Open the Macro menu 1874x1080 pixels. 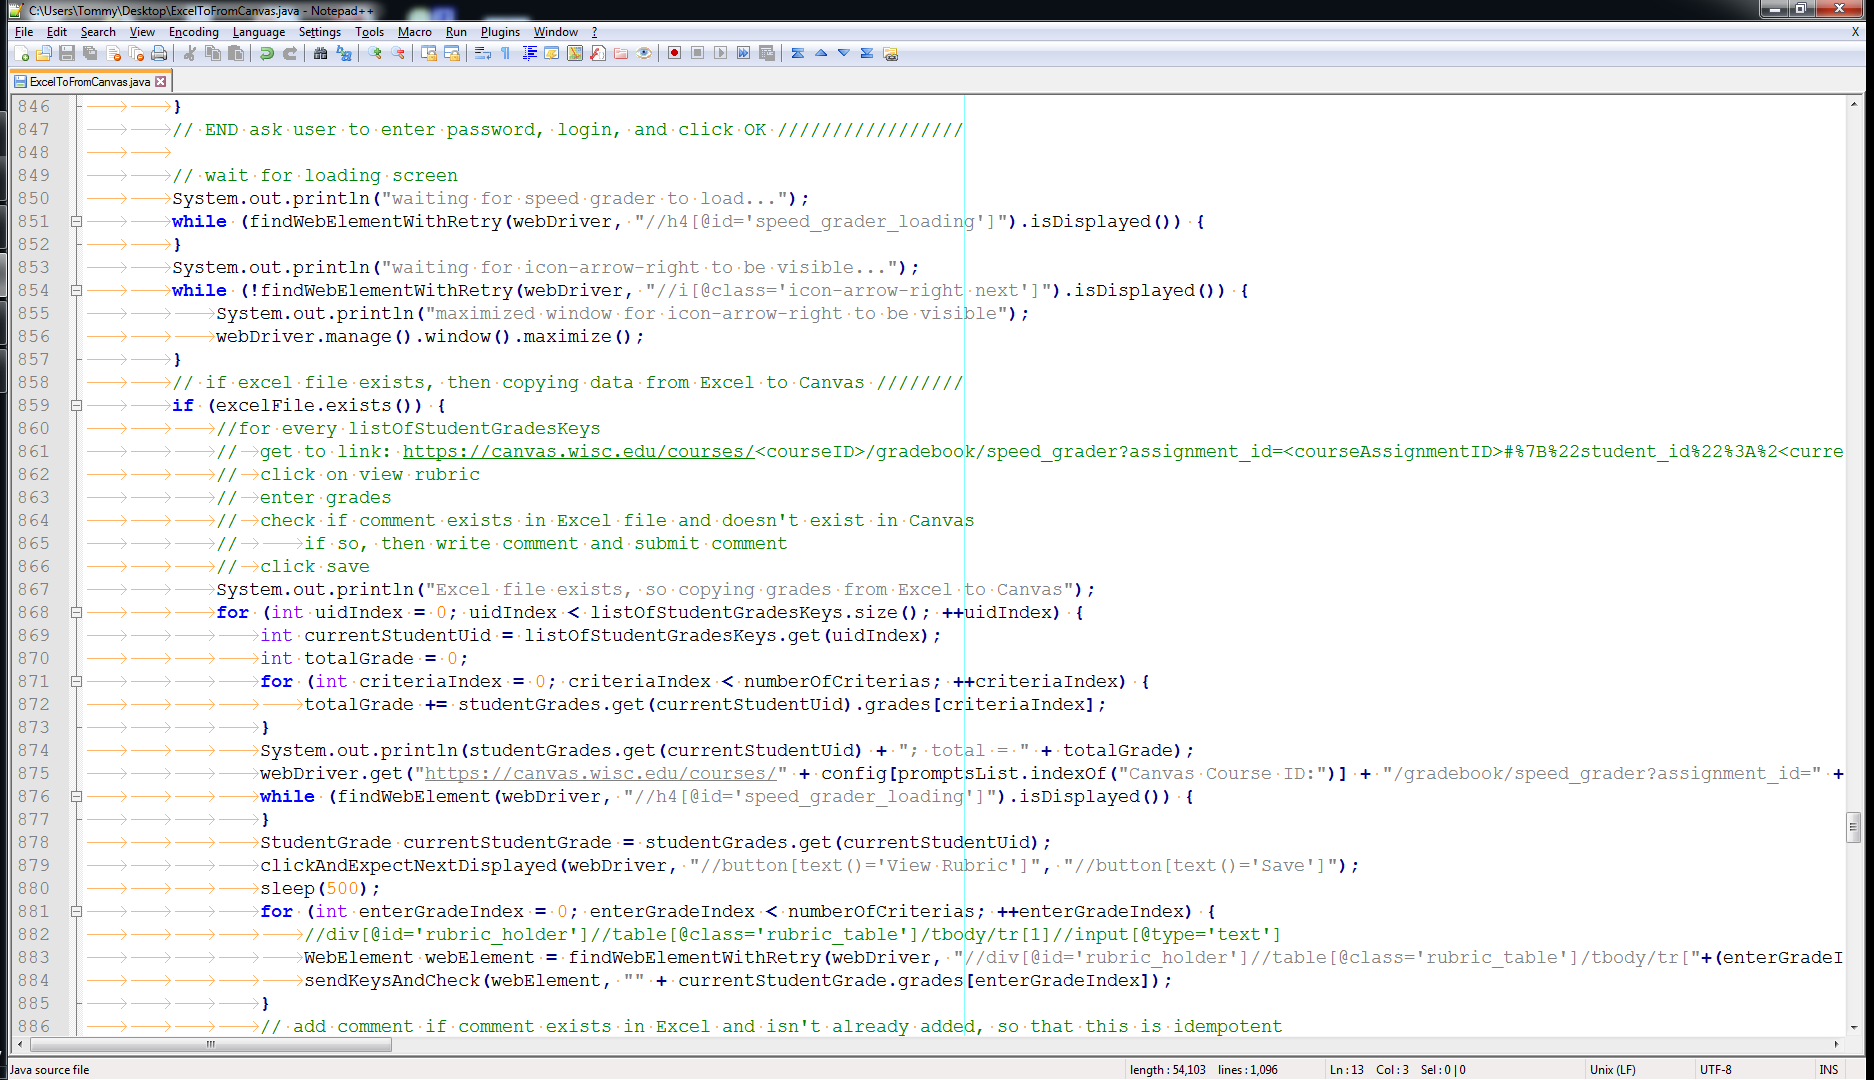[x=415, y=31]
